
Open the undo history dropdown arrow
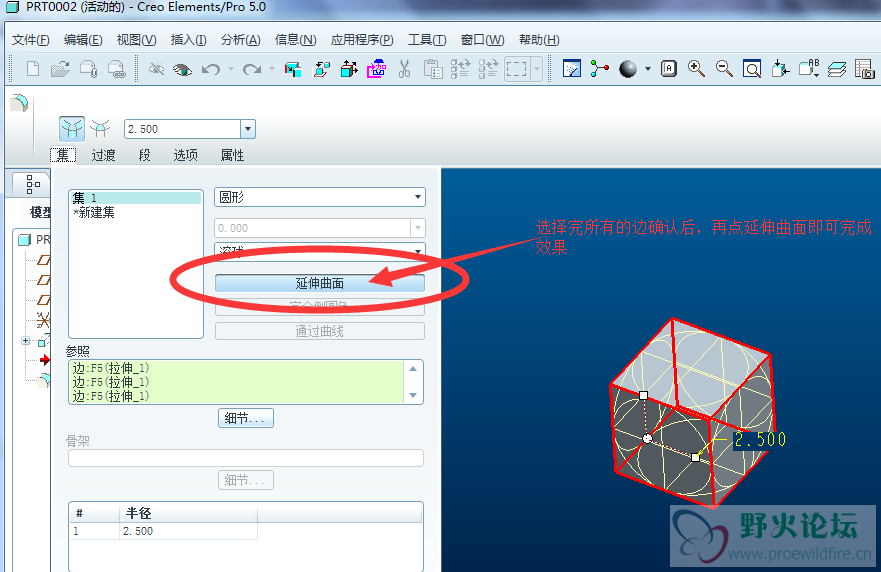click(230, 69)
